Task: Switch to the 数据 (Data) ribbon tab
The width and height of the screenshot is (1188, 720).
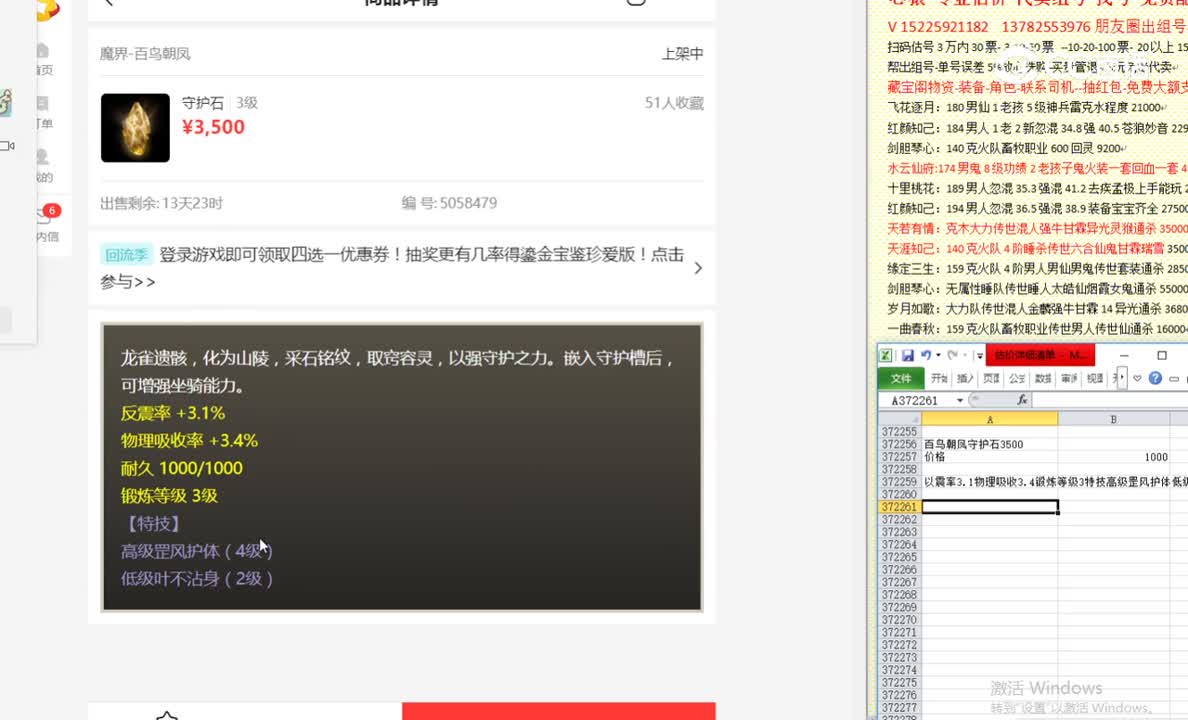Action: [x=1043, y=378]
